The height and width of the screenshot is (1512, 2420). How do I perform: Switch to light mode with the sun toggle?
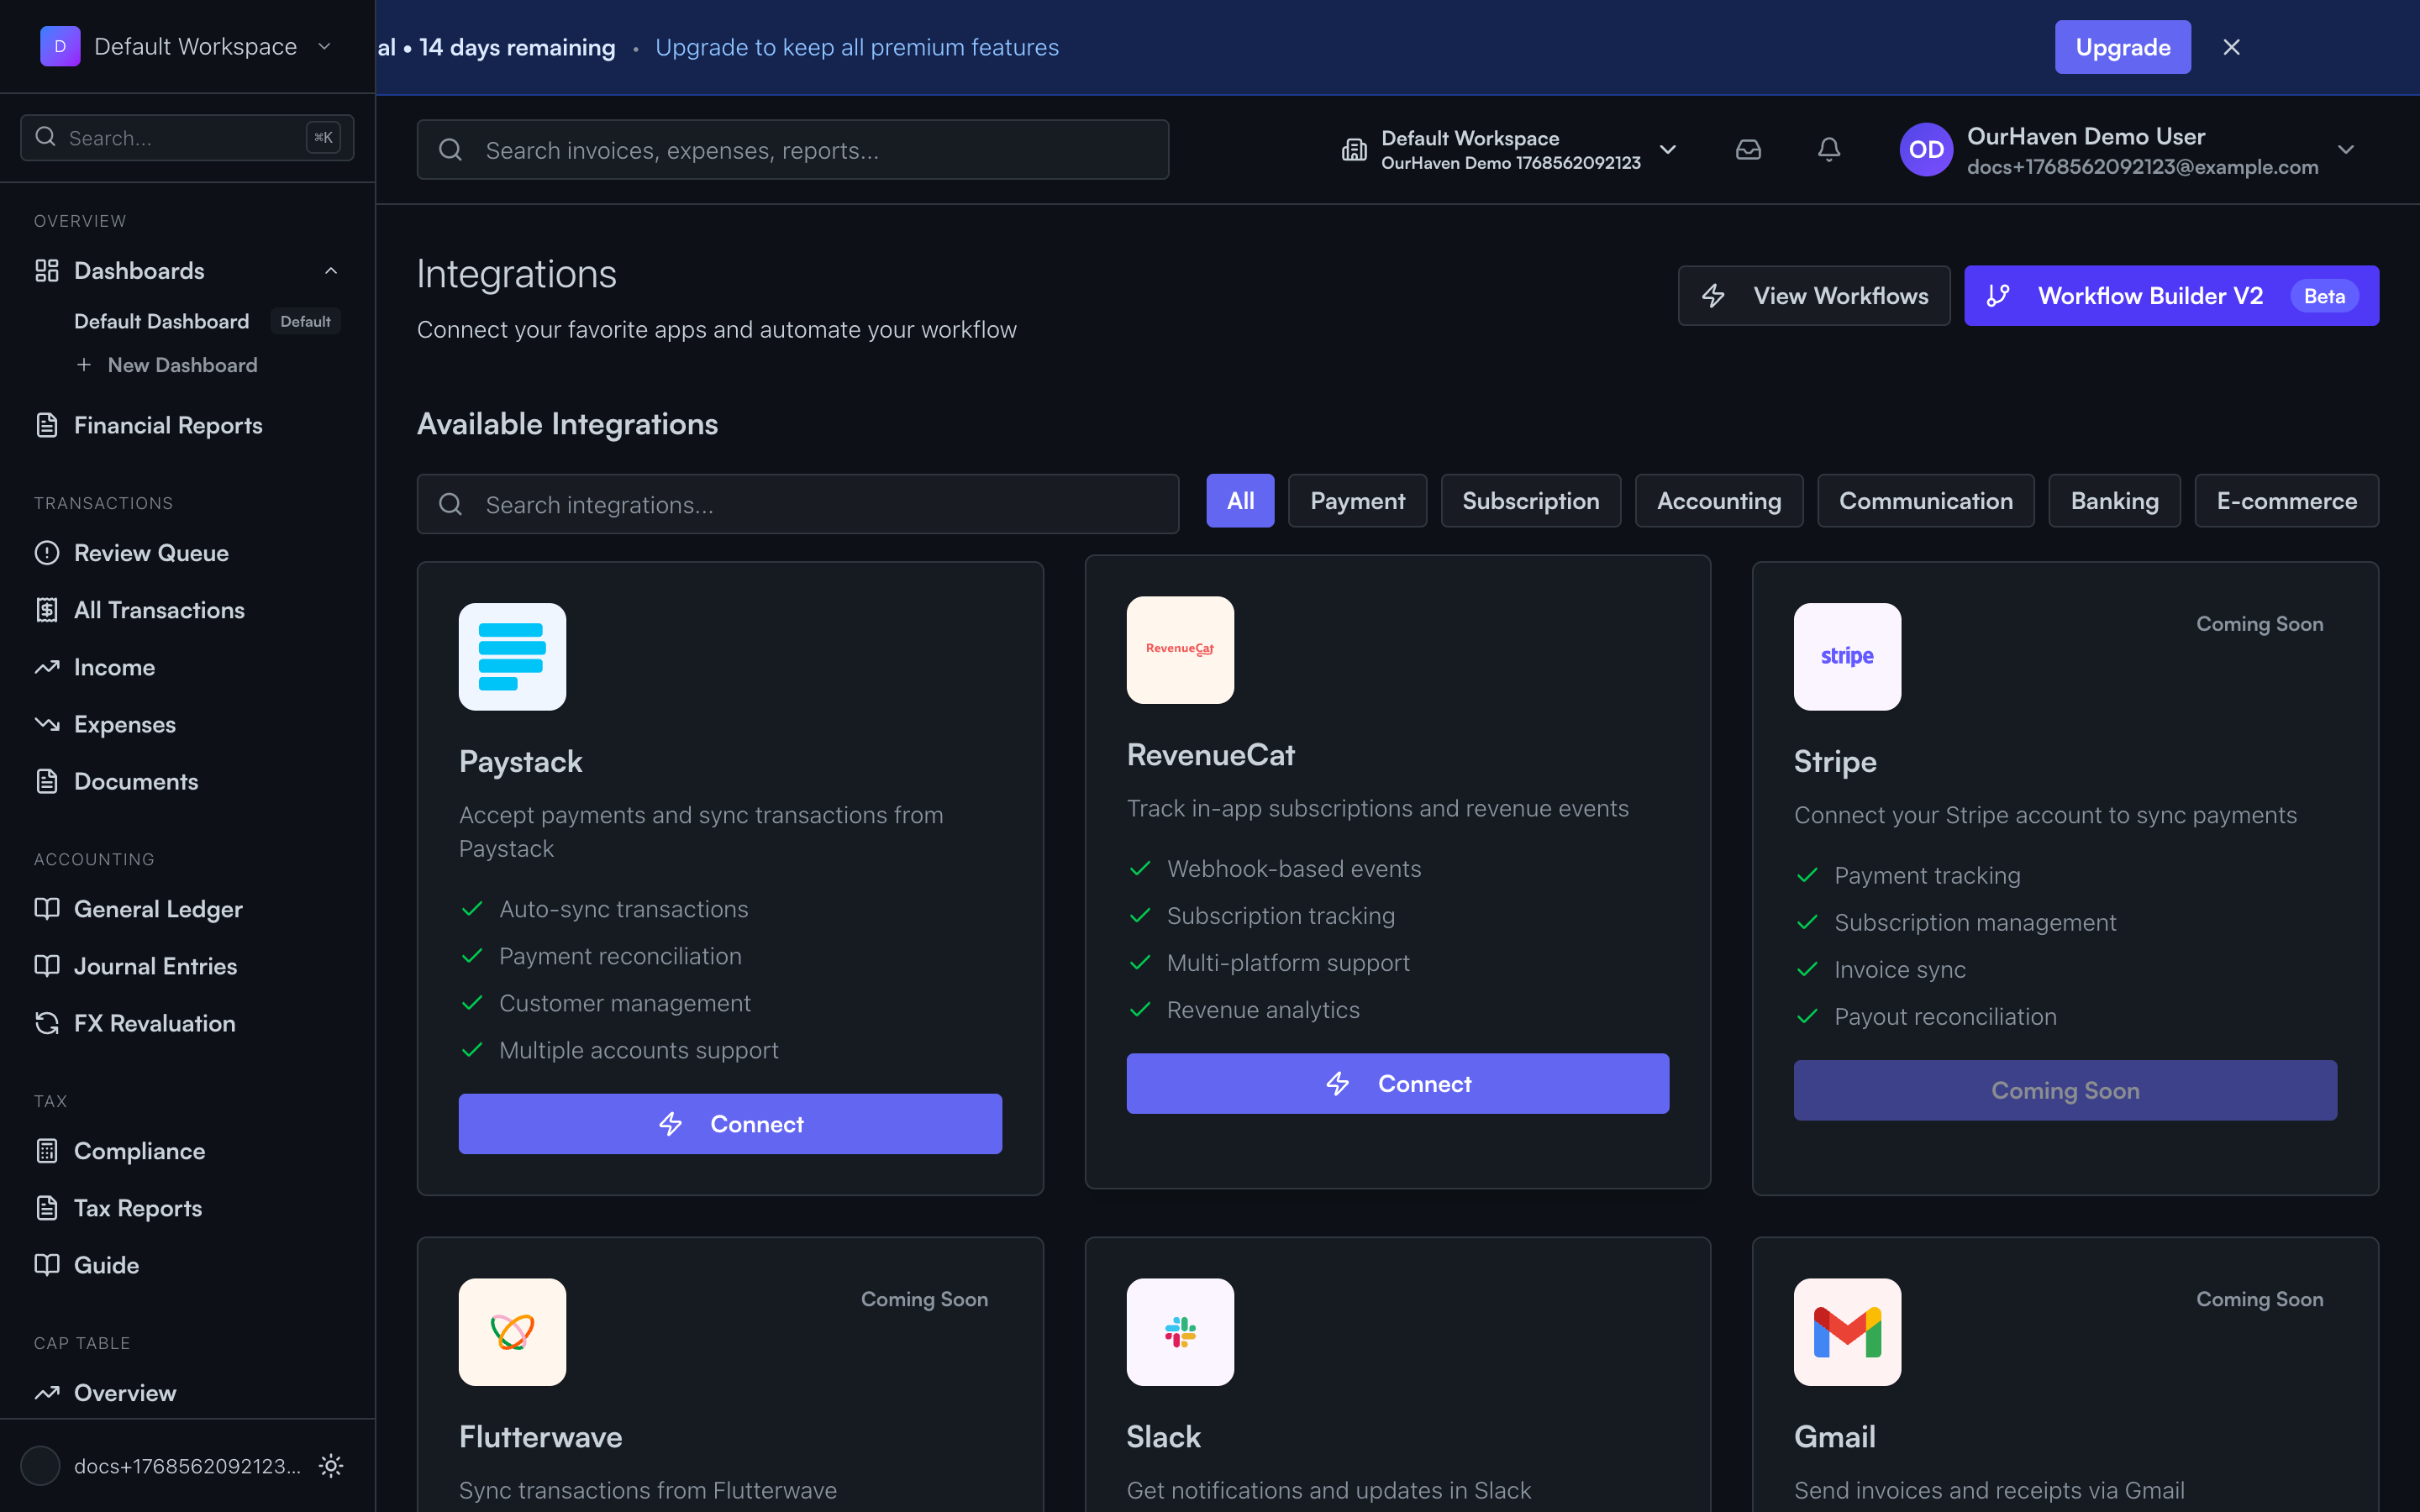[x=330, y=1466]
